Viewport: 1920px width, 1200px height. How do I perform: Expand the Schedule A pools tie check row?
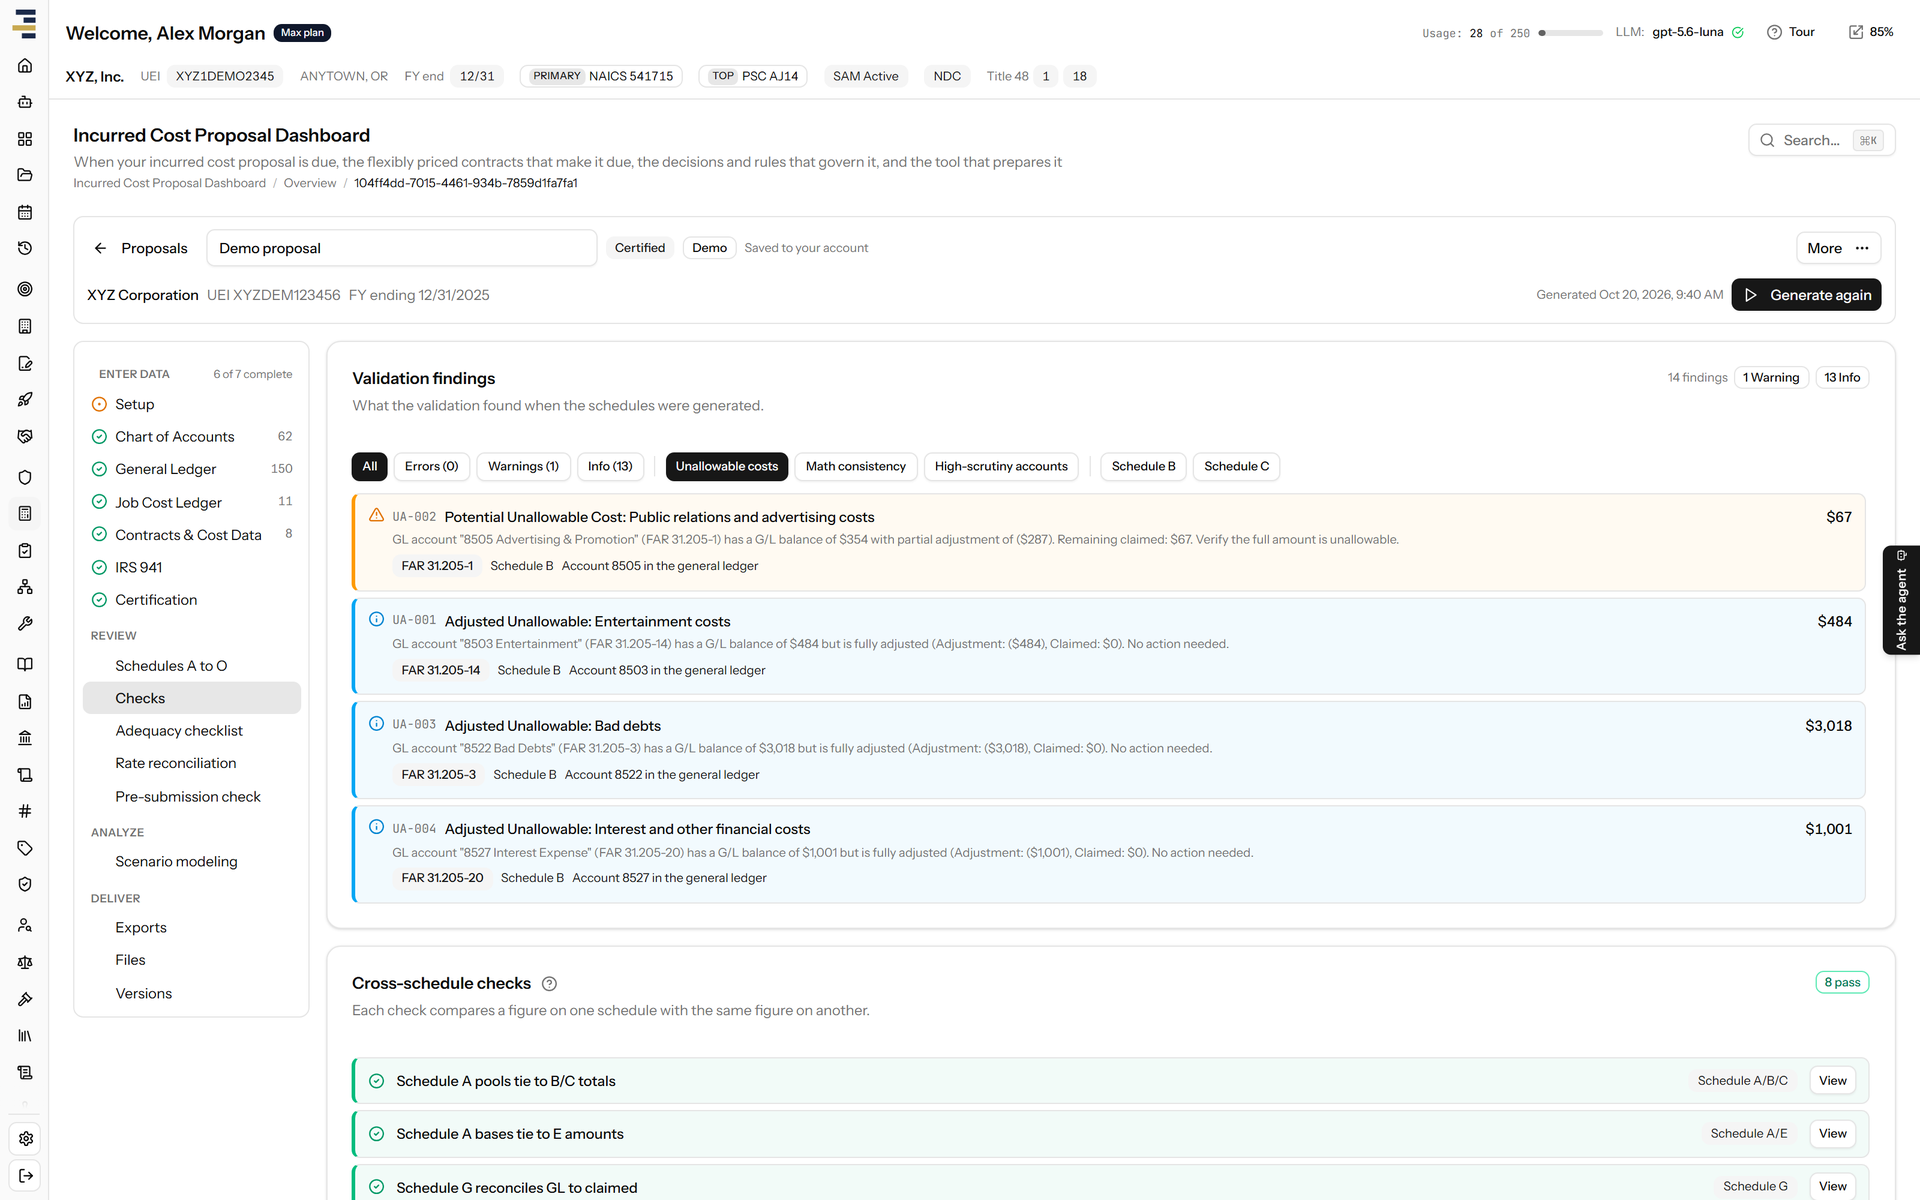(1110, 1081)
